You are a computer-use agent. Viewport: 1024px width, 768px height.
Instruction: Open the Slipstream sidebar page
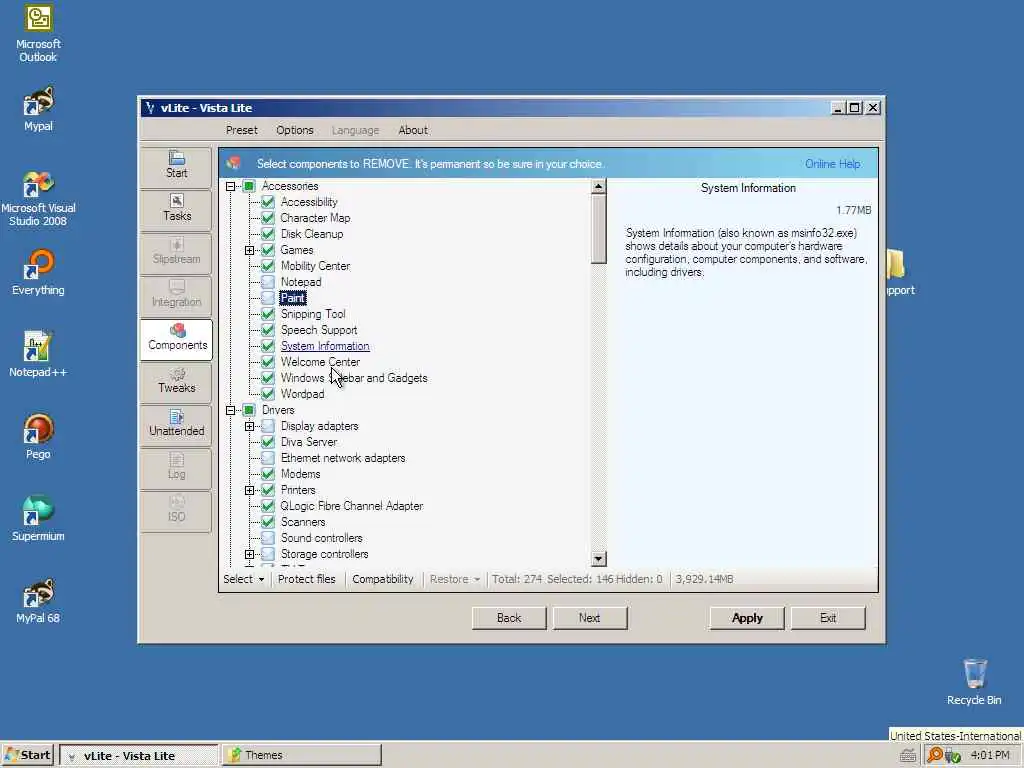176,251
